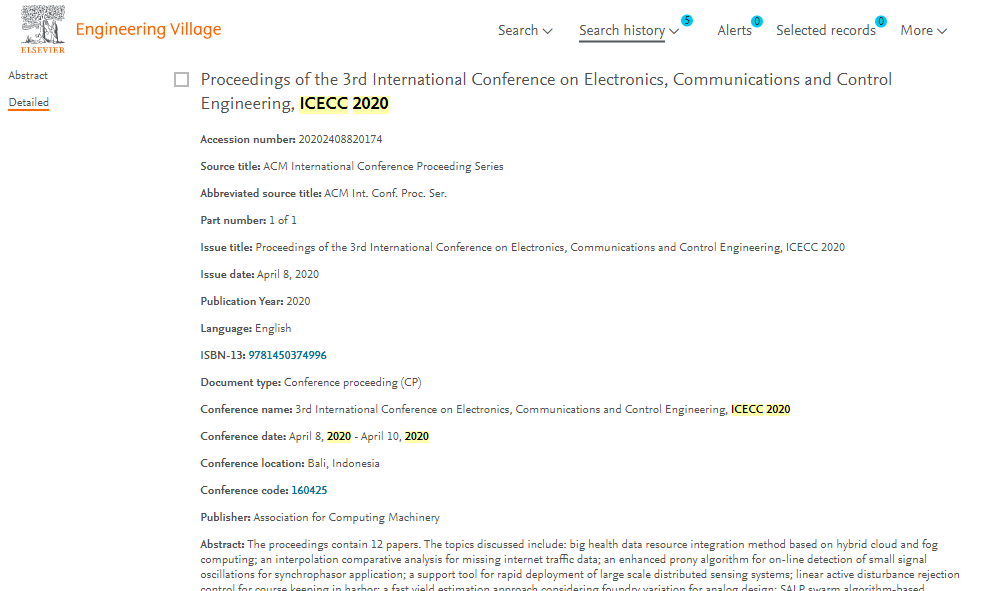The height and width of the screenshot is (591, 995).
Task: Expand the More dropdown menu
Action: pos(923,30)
